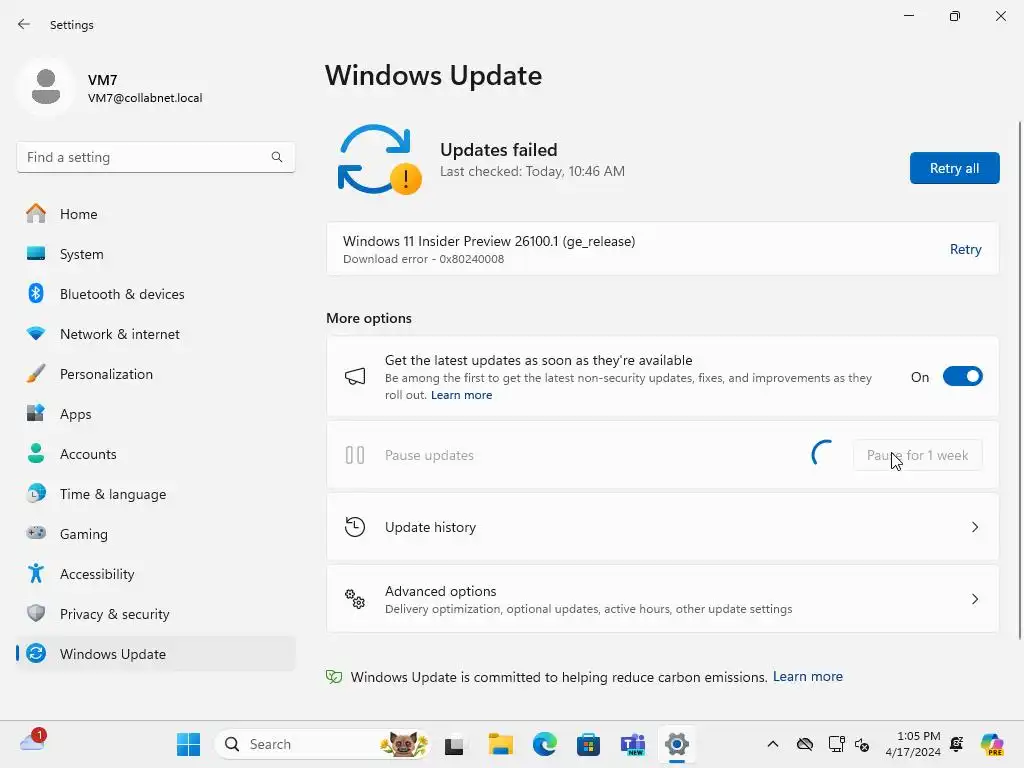Click Retry for Insider Preview 26100.1

coord(965,249)
